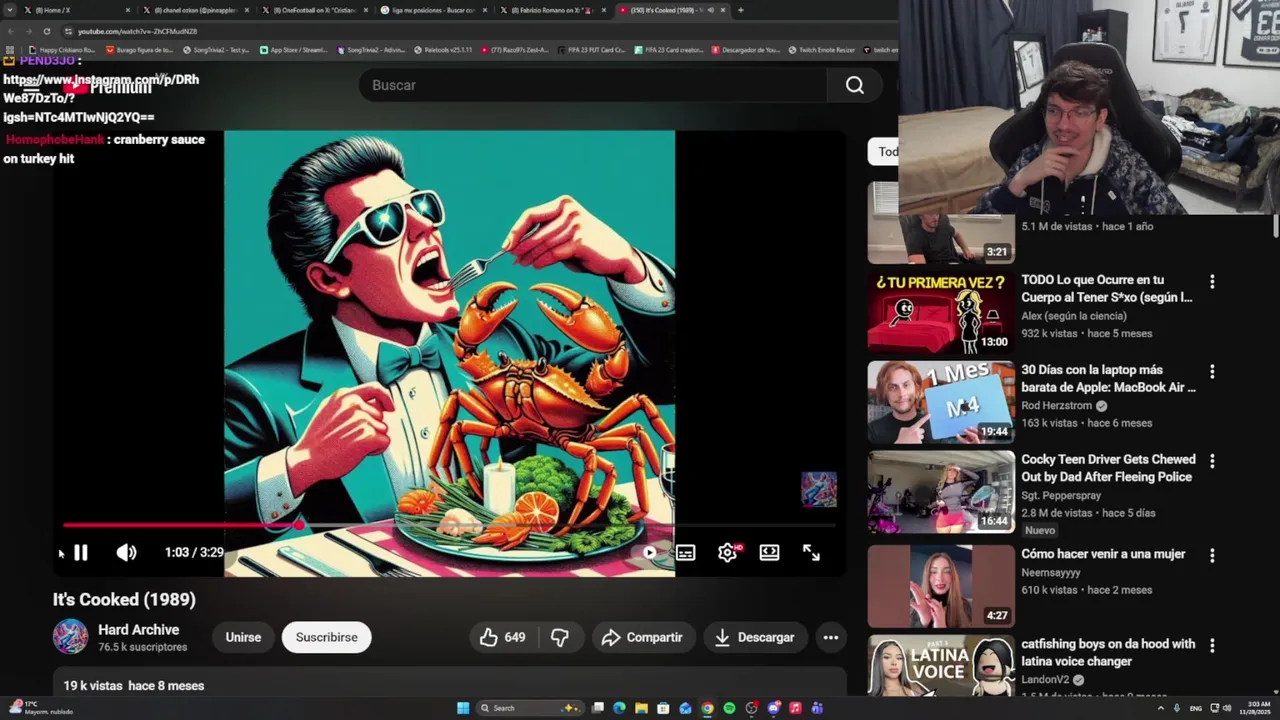
Task: Open the Windows Start menu
Action: pos(463,708)
